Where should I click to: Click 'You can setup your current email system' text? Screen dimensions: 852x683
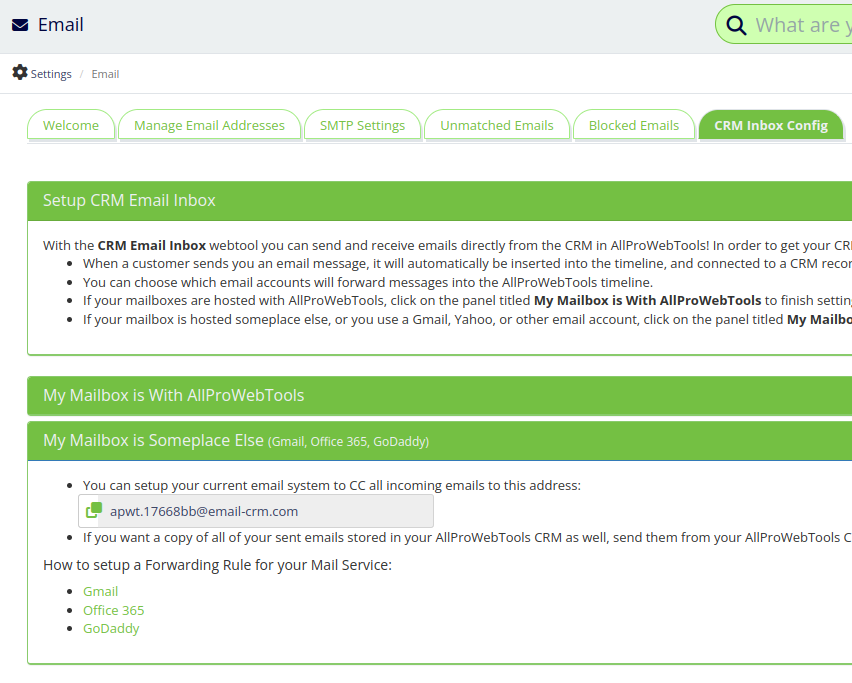click(x=331, y=485)
